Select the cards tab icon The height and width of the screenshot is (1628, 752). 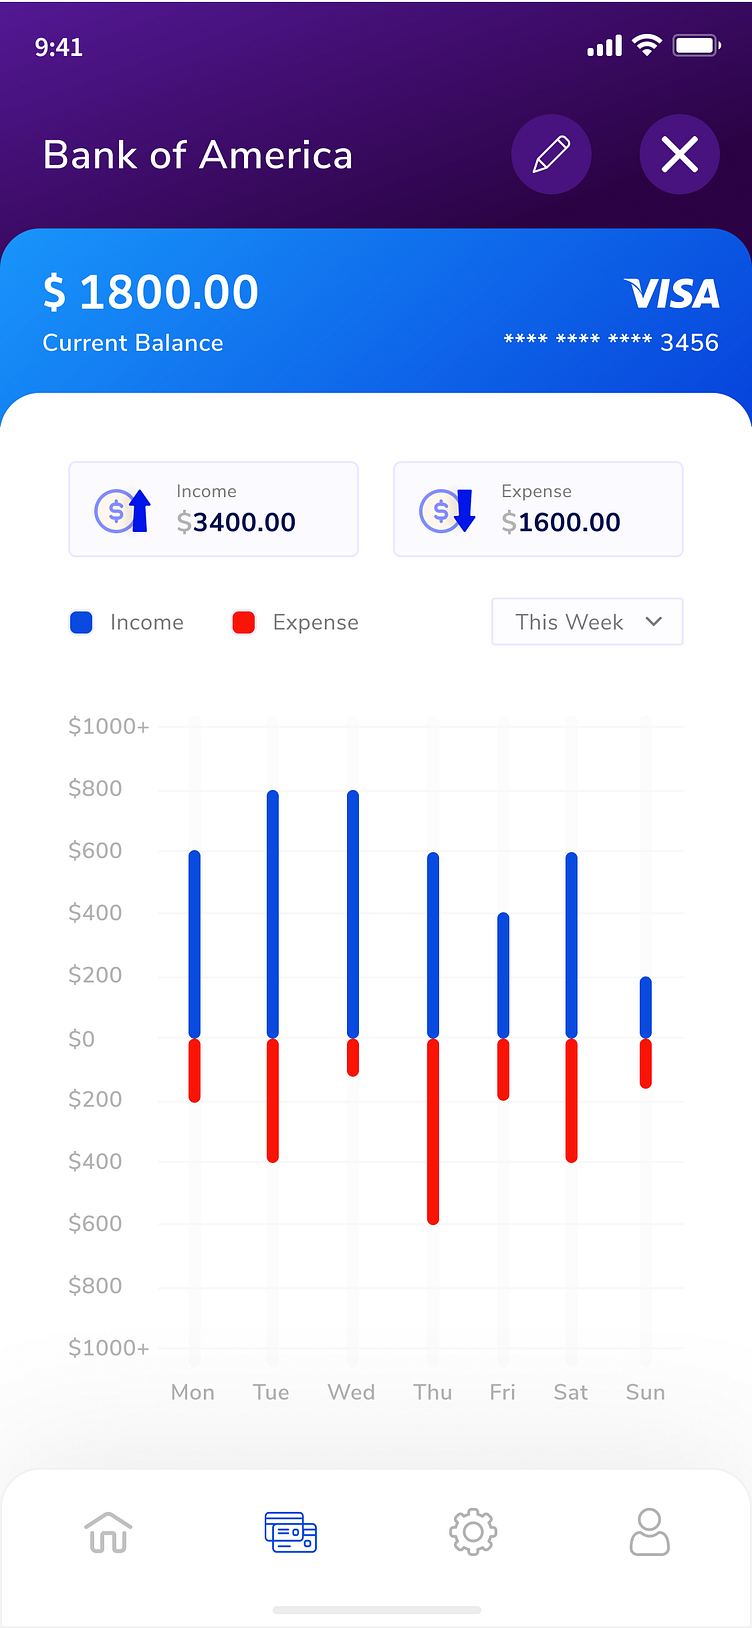[x=290, y=1531]
